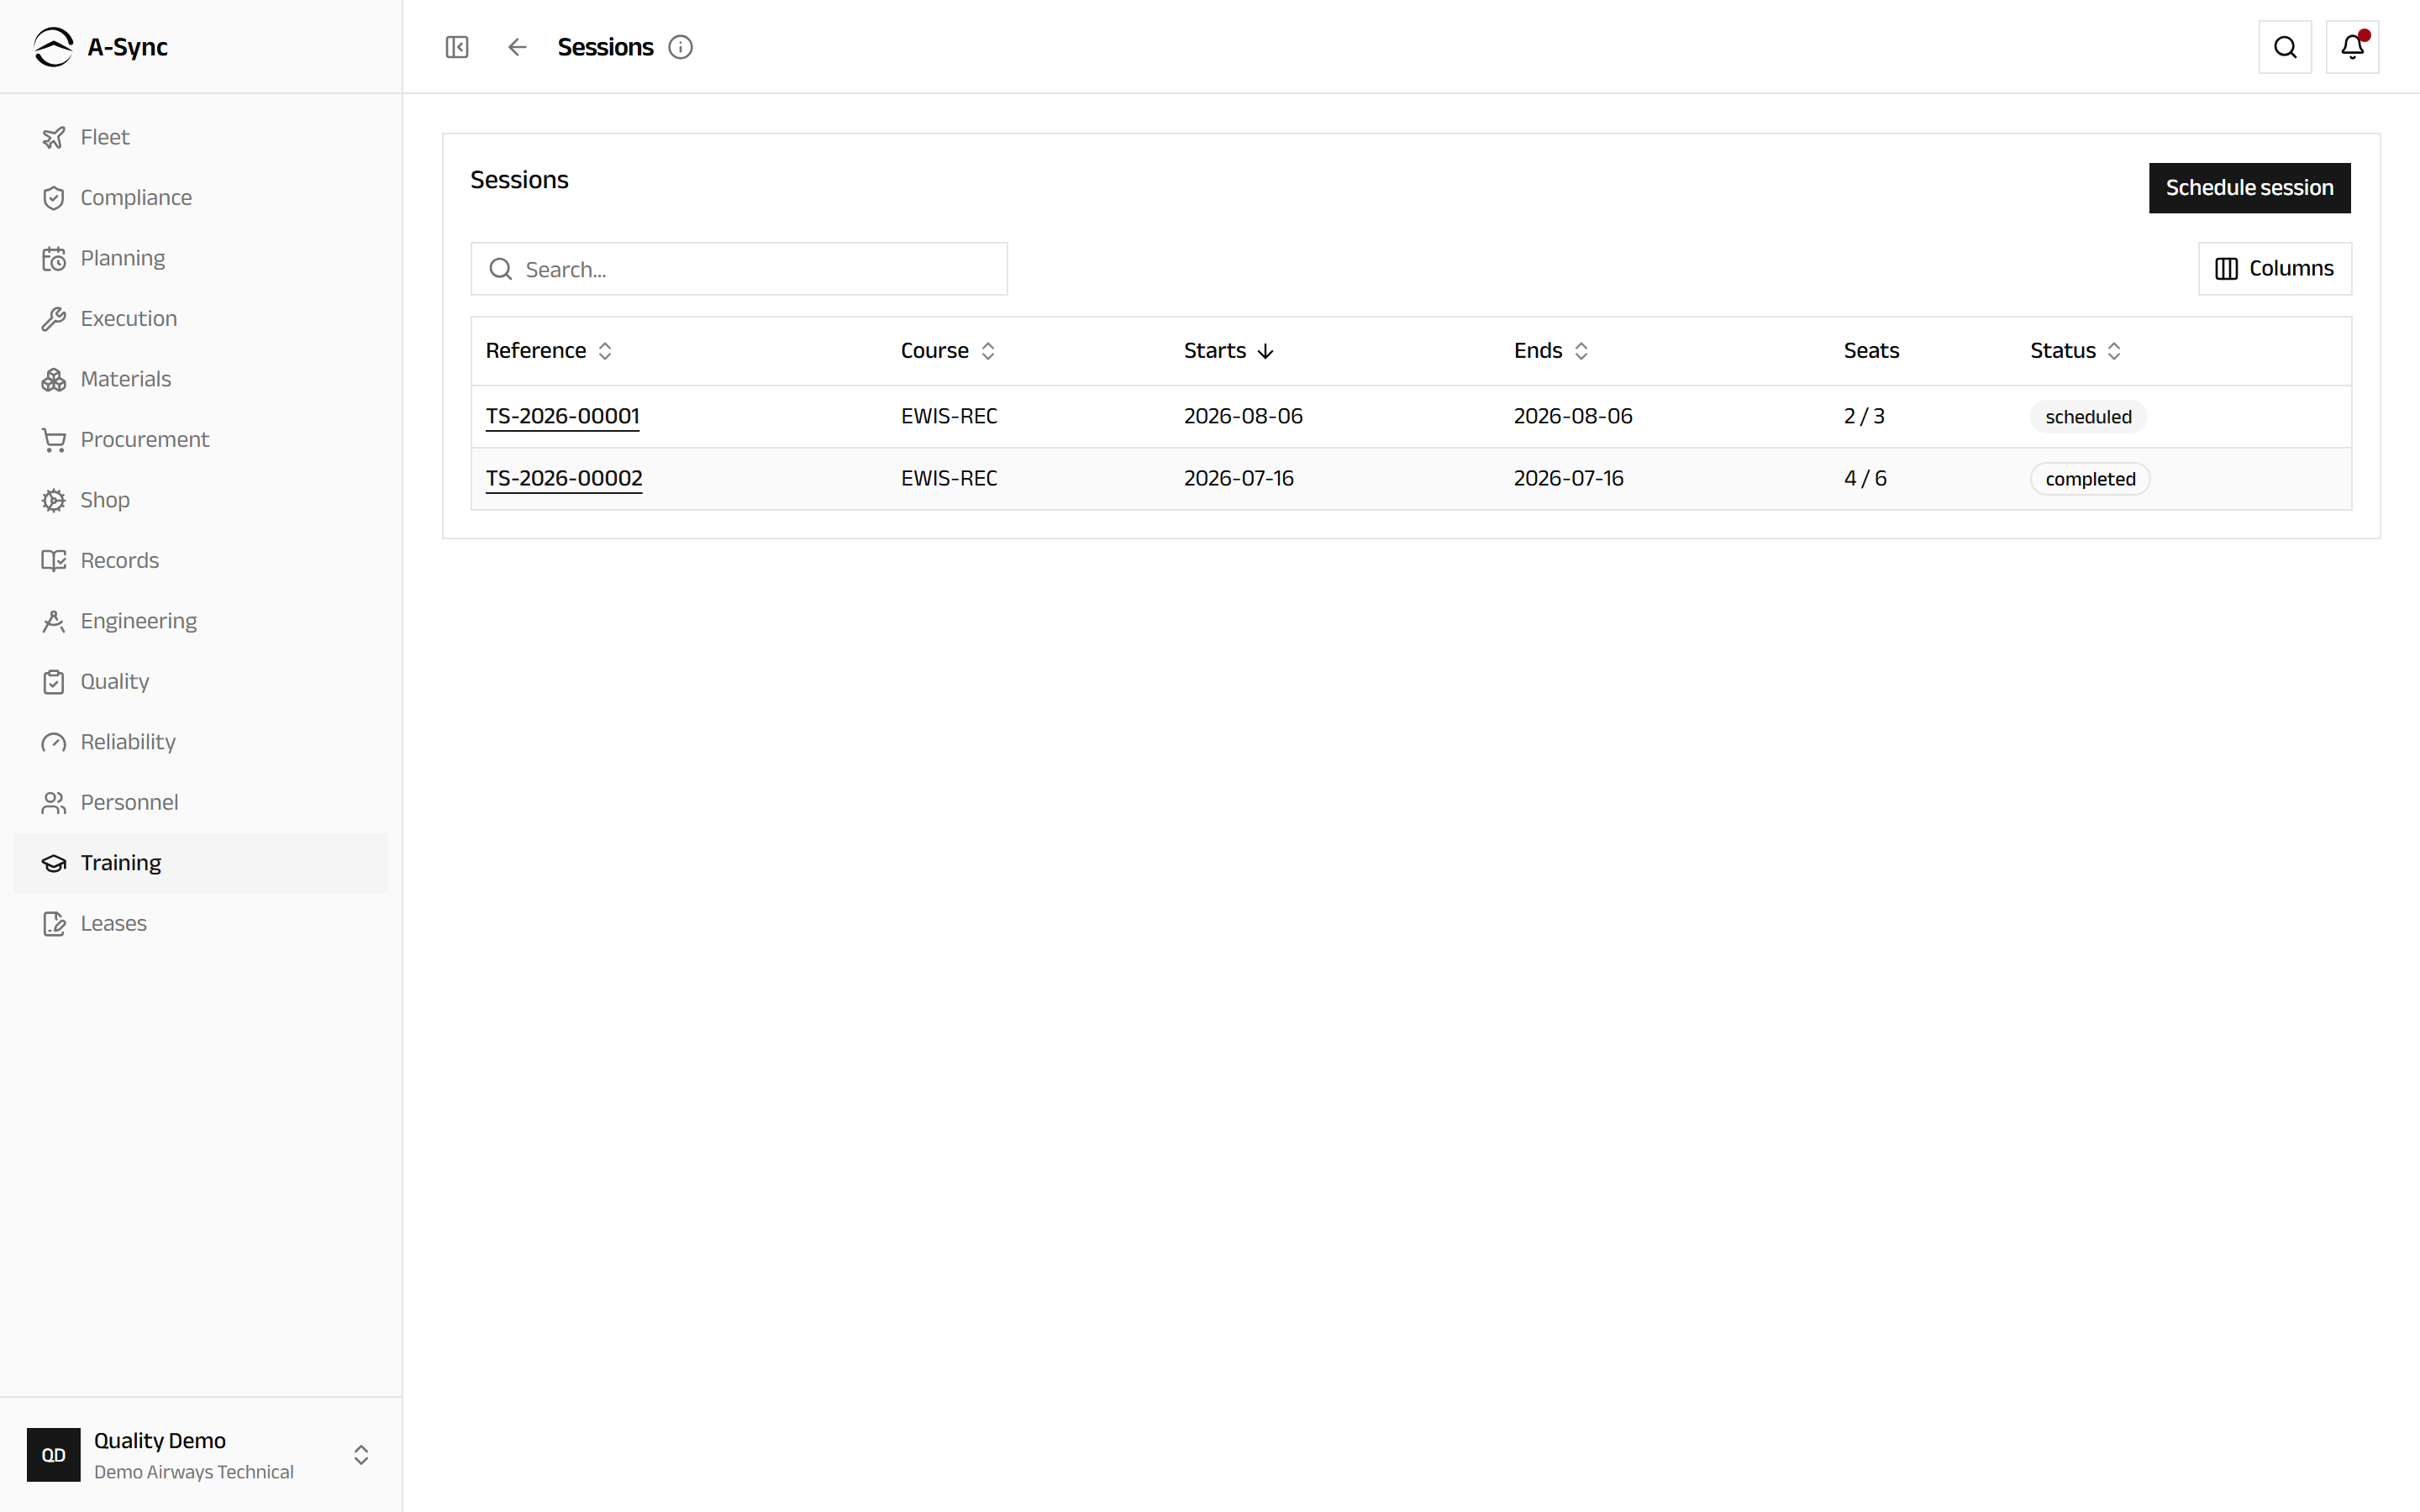
Task: Click the QD avatar tile
Action: [54, 1455]
